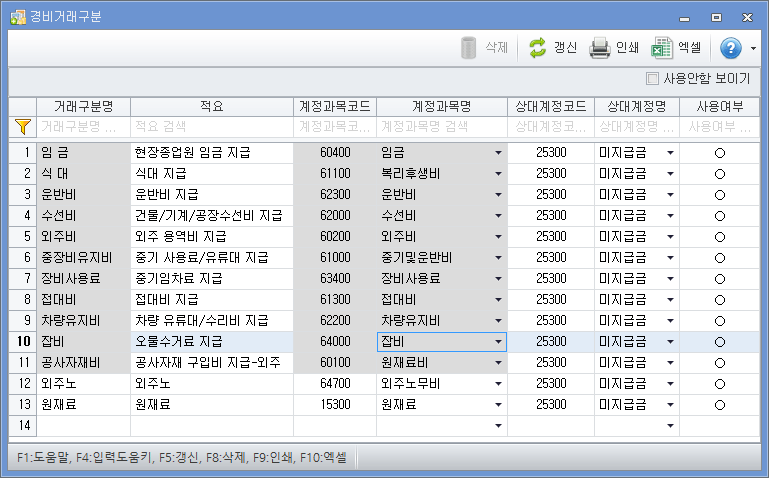Sort by 계정과목명 column header

[442, 106]
